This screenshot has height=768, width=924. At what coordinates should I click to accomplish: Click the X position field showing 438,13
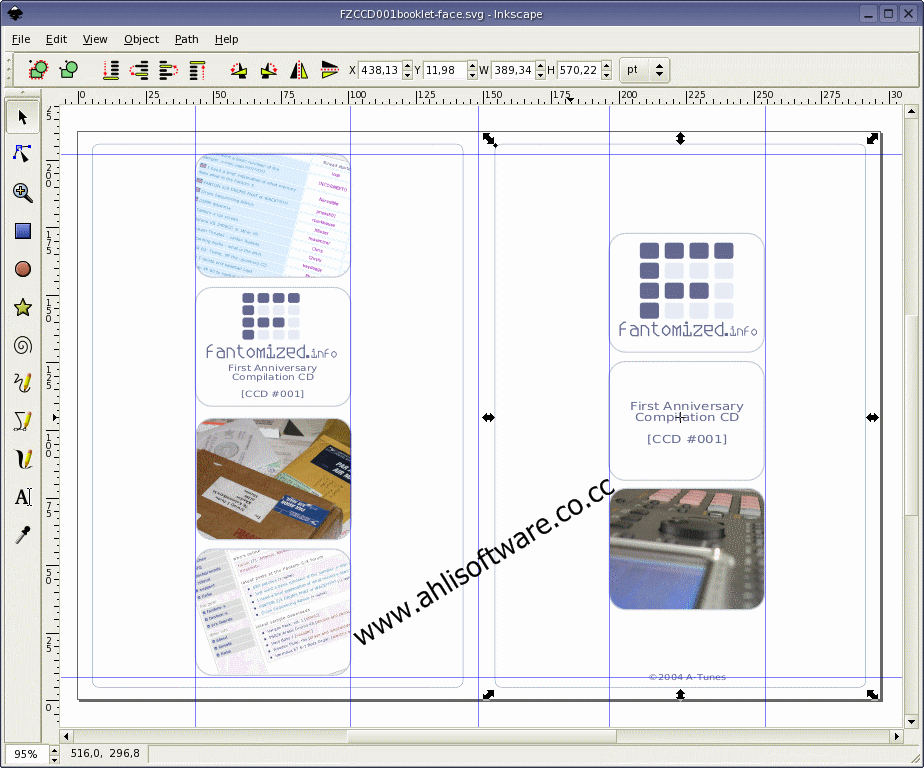tap(380, 70)
